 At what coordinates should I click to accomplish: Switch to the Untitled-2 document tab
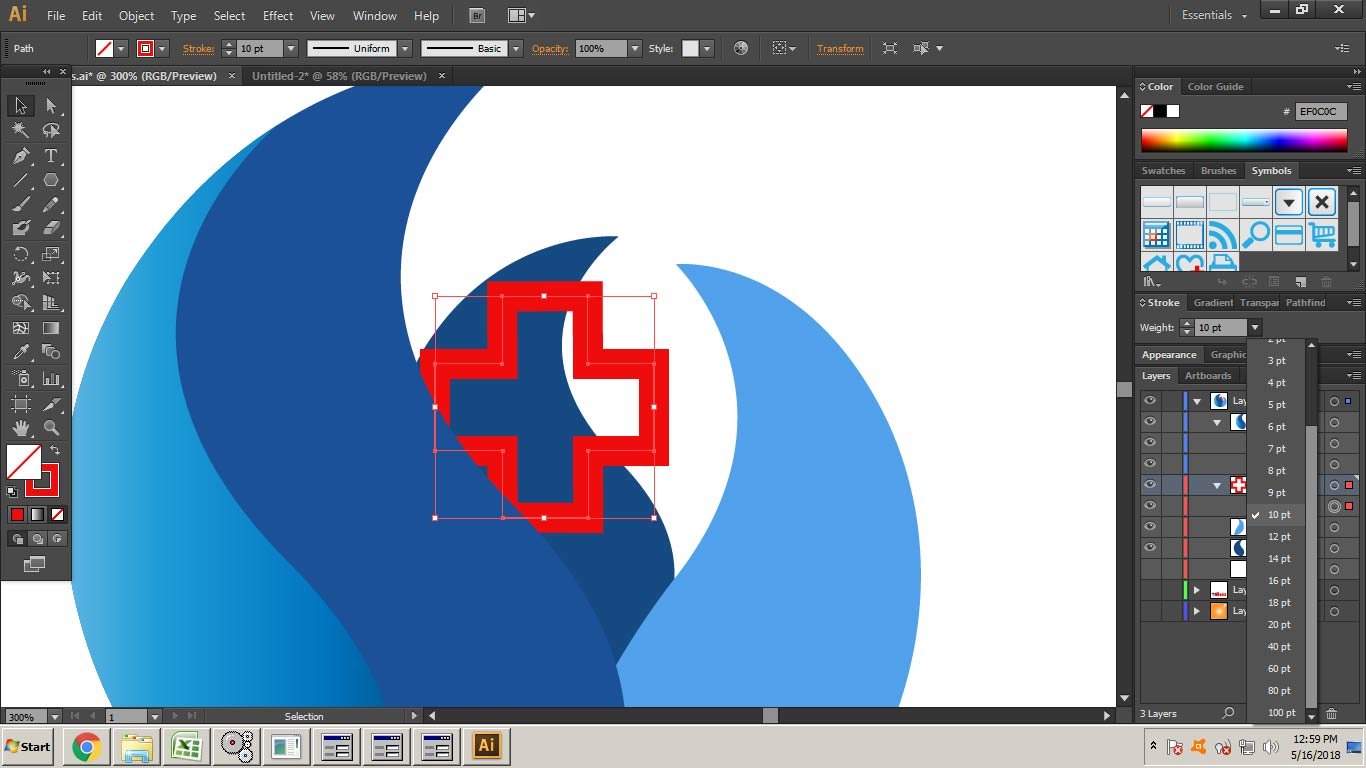pyautogui.click(x=339, y=76)
